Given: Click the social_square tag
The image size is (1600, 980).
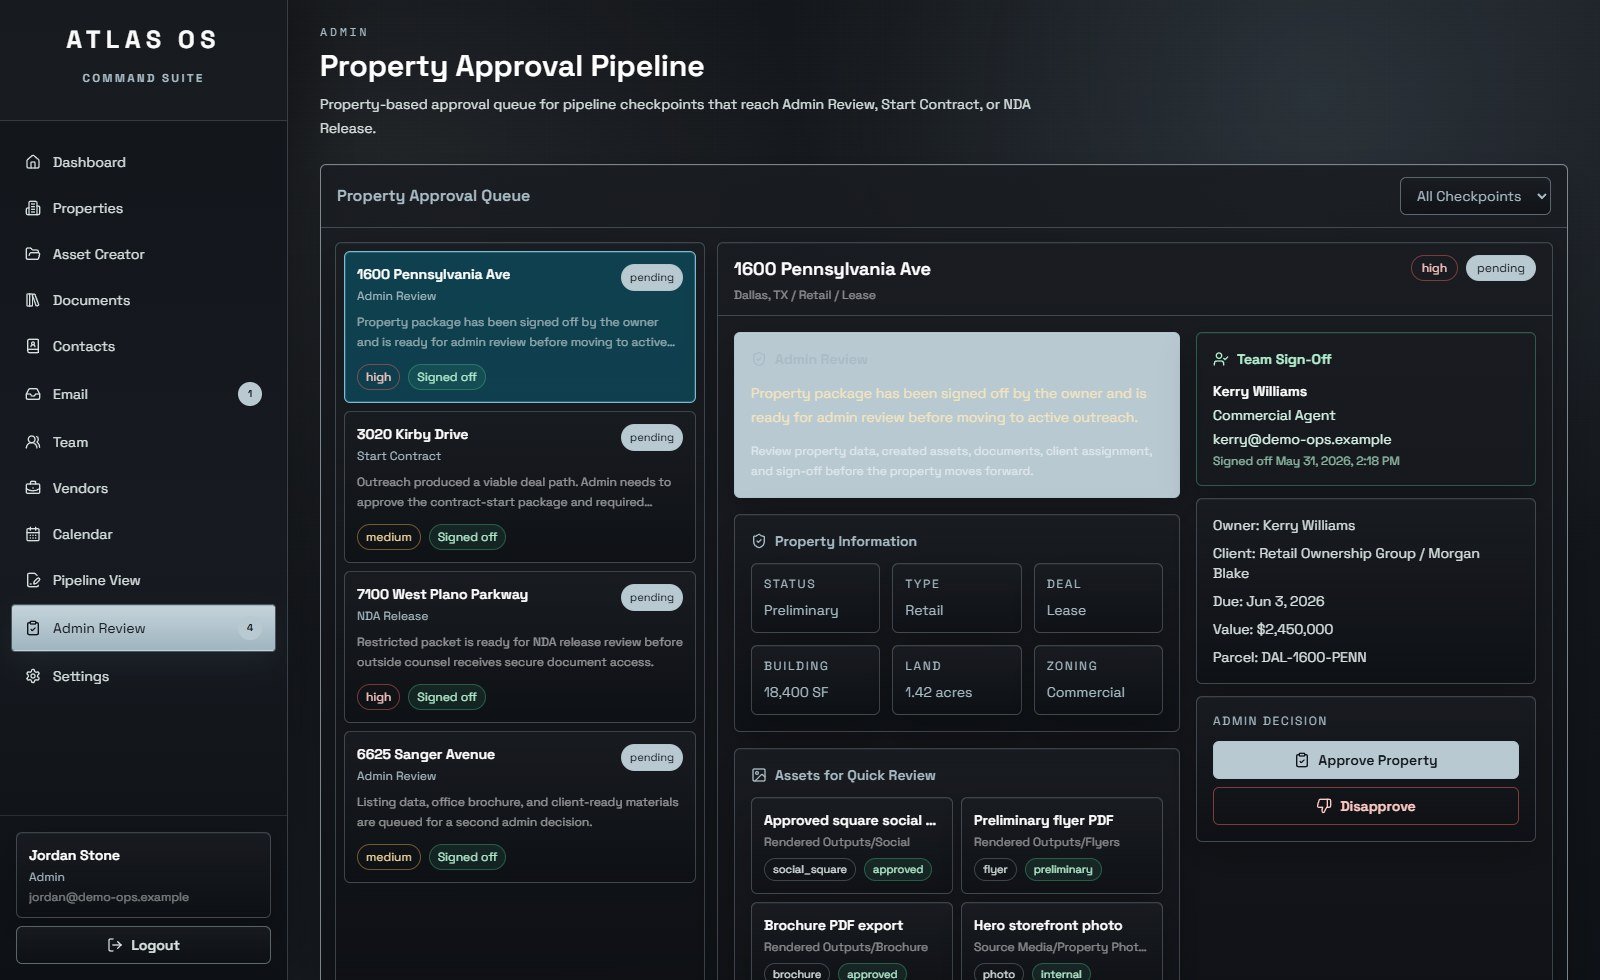Looking at the screenshot, I should tap(809, 870).
